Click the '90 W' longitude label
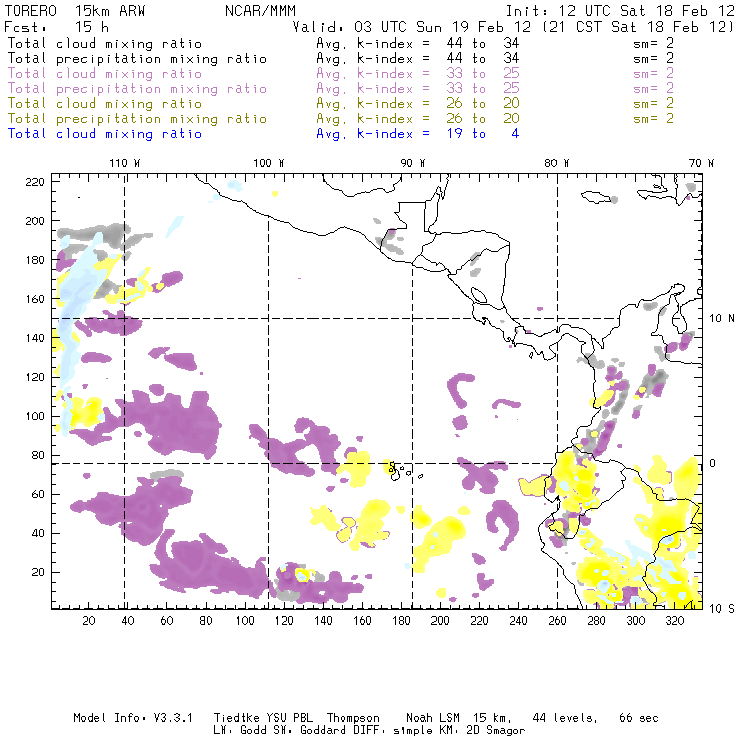The height and width of the screenshot is (740, 740). (413, 163)
